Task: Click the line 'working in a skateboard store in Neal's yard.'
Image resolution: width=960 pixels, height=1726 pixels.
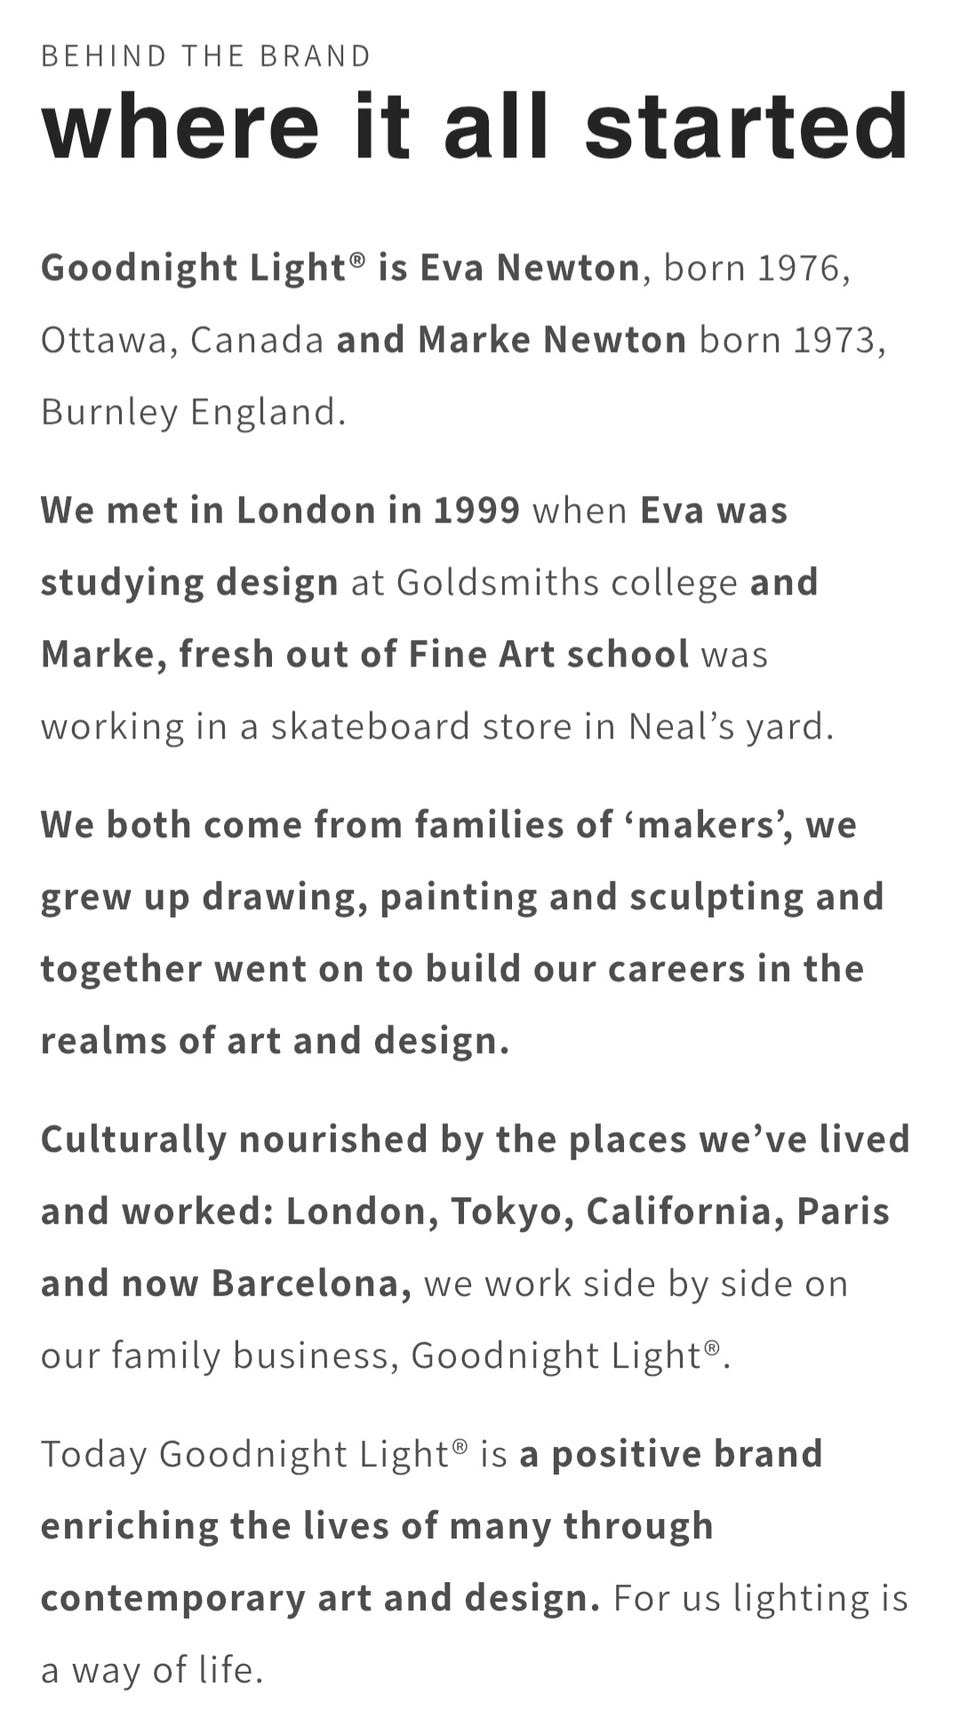Action: click(x=437, y=726)
